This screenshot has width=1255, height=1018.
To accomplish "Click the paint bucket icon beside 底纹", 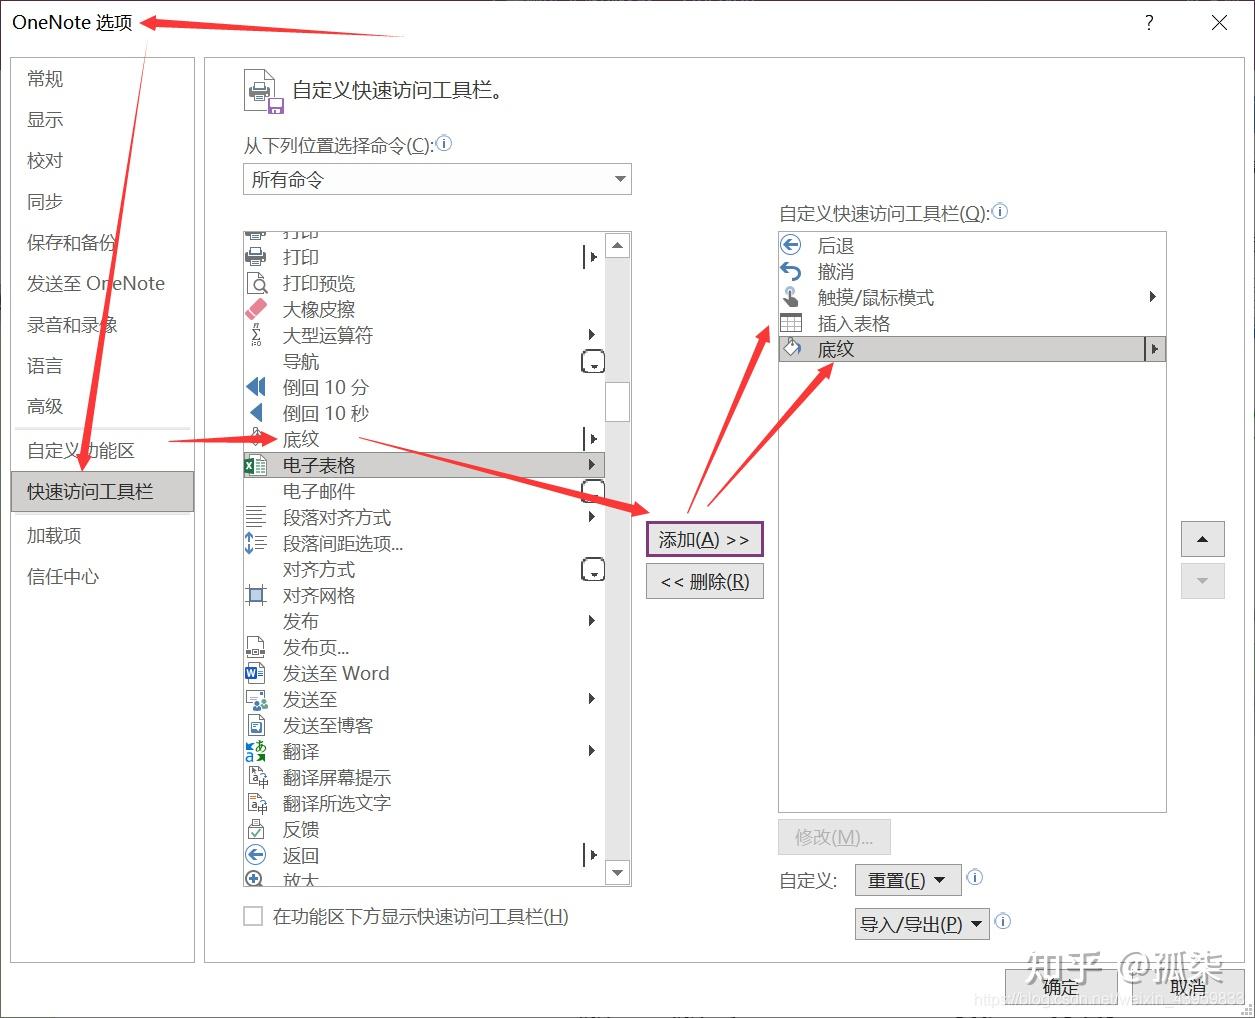I will (x=791, y=349).
